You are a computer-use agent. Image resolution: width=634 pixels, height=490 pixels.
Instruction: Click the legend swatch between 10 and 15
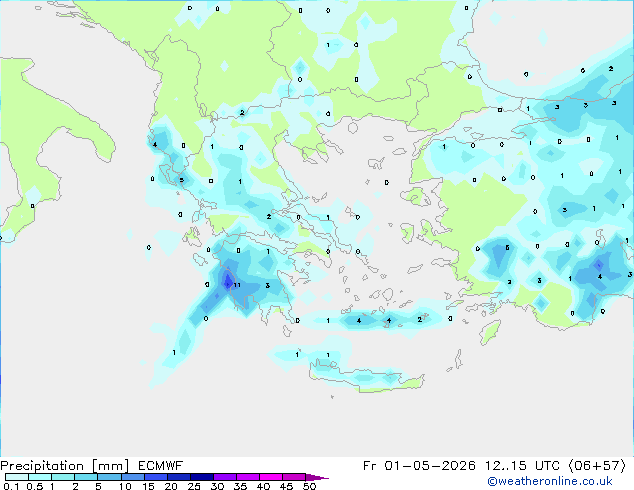click(x=132, y=477)
